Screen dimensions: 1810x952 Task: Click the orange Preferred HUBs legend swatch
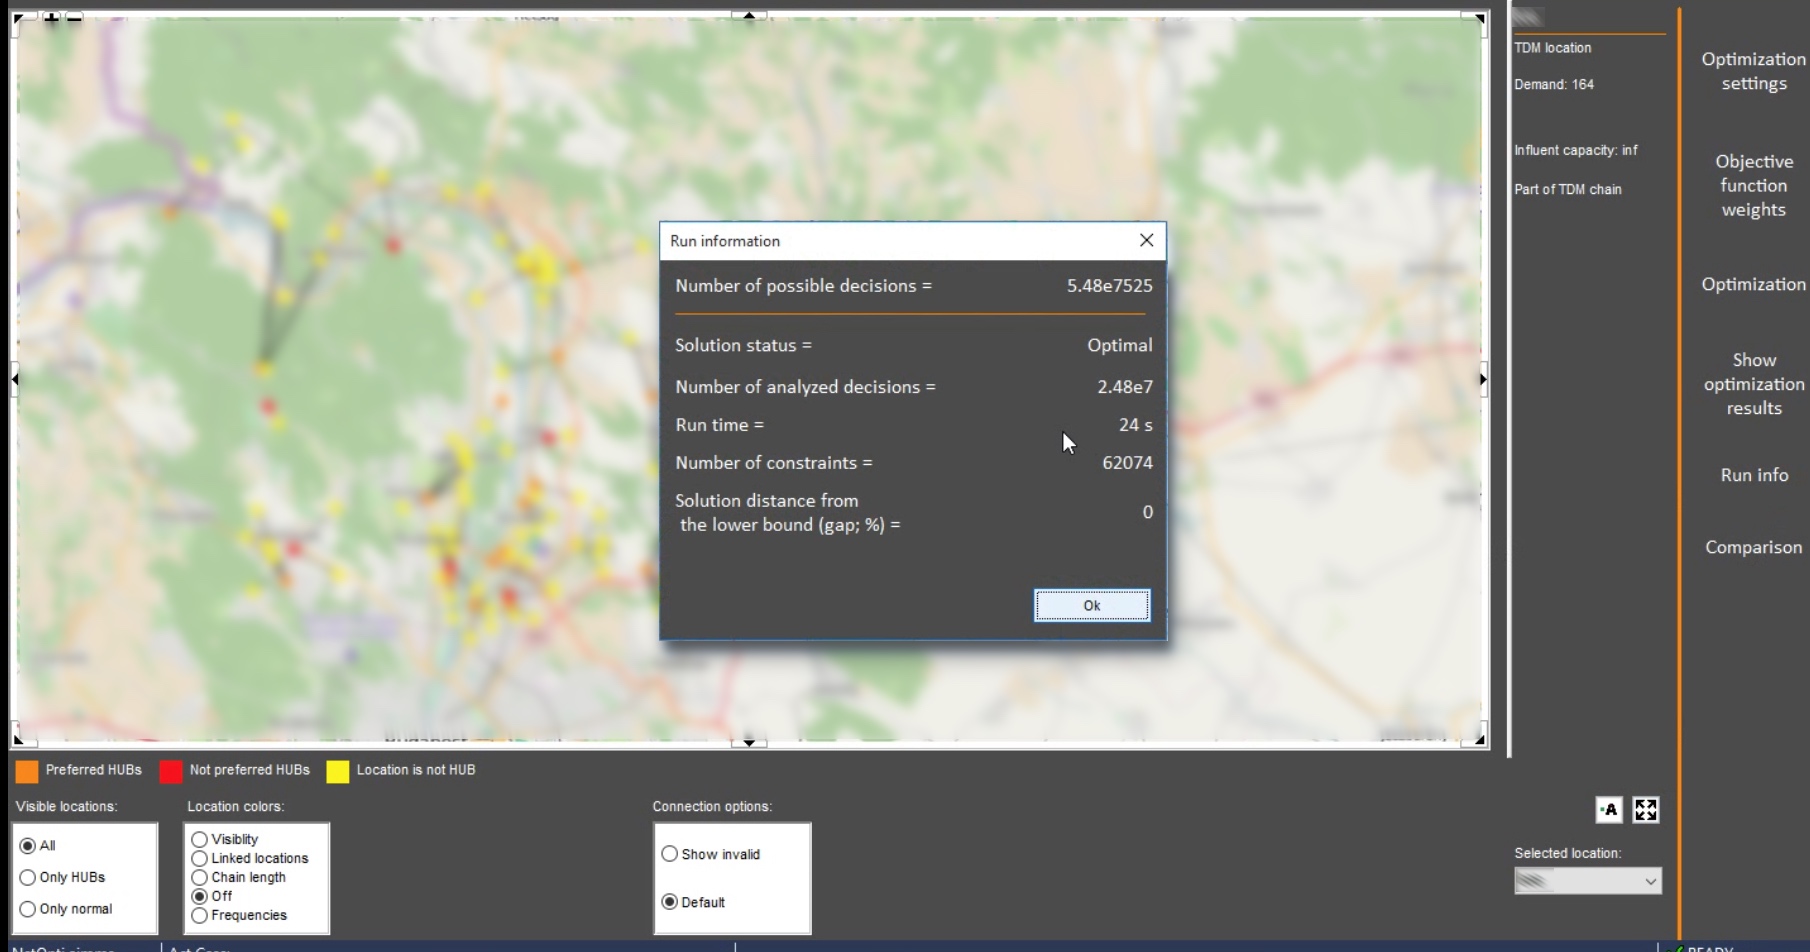[x=27, y=771]
